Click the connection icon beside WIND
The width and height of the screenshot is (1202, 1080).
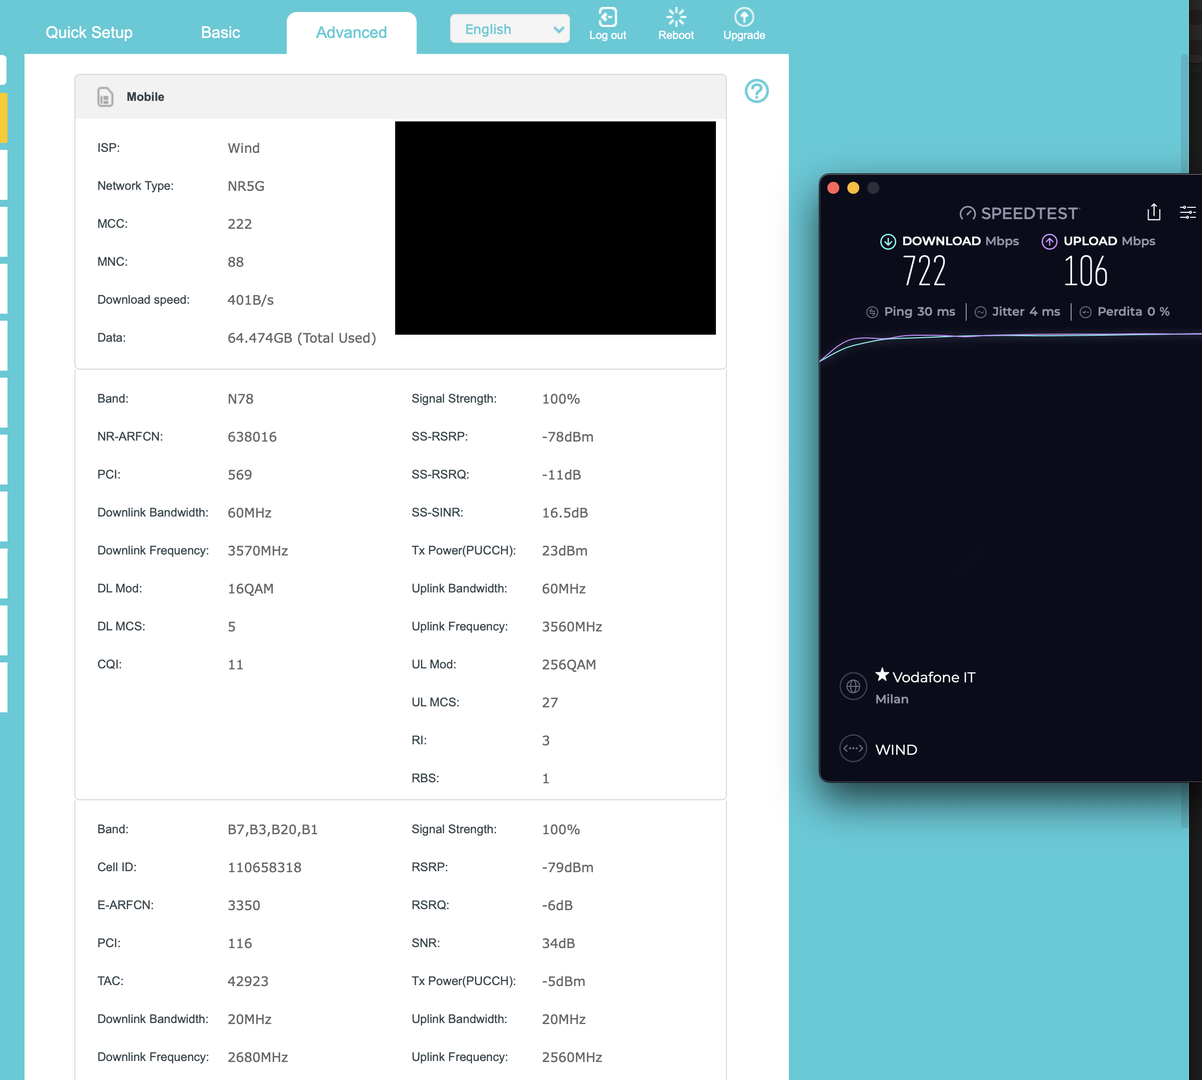(853, 749)
